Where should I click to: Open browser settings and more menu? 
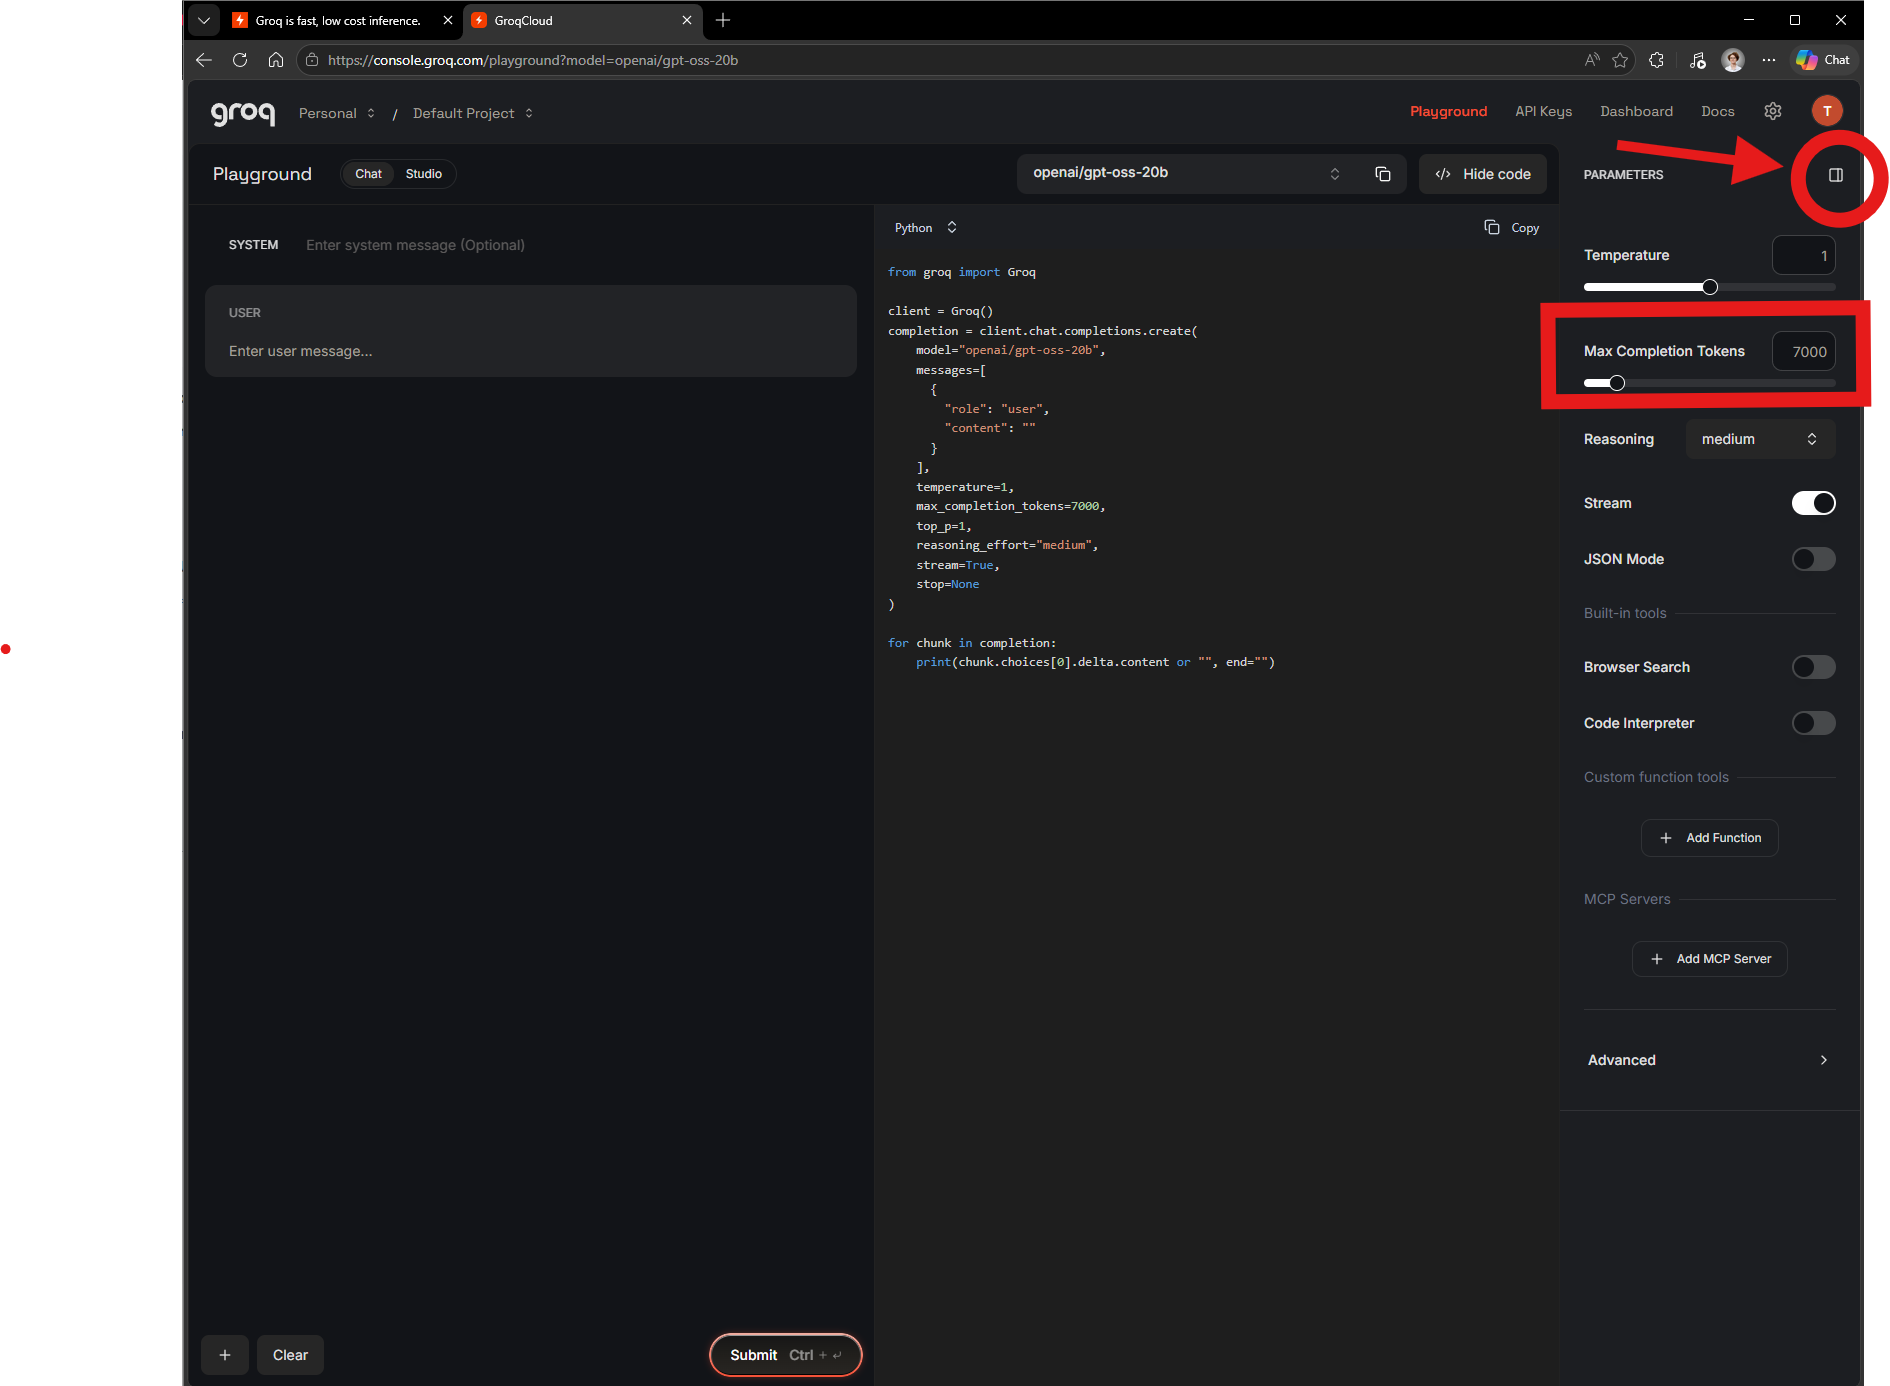[x=1769, y=60]
